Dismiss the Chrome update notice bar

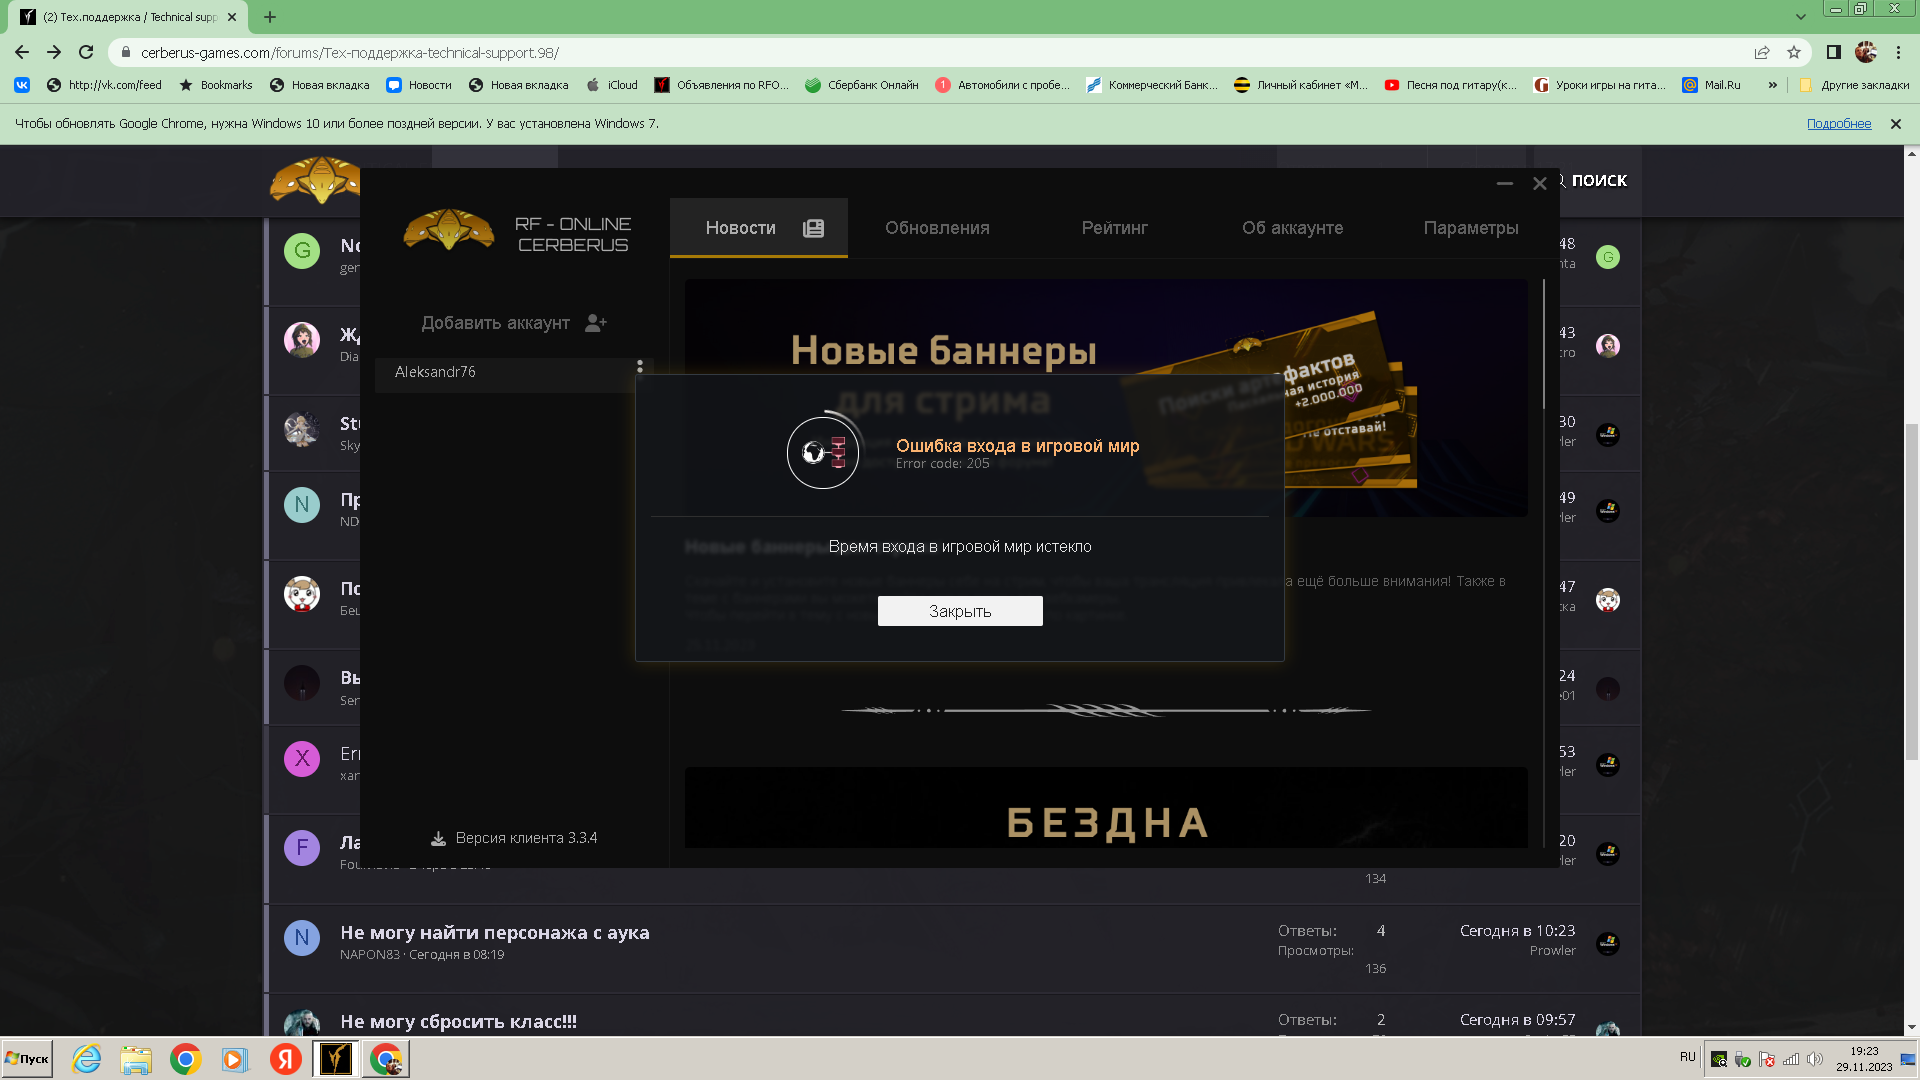1895,124
